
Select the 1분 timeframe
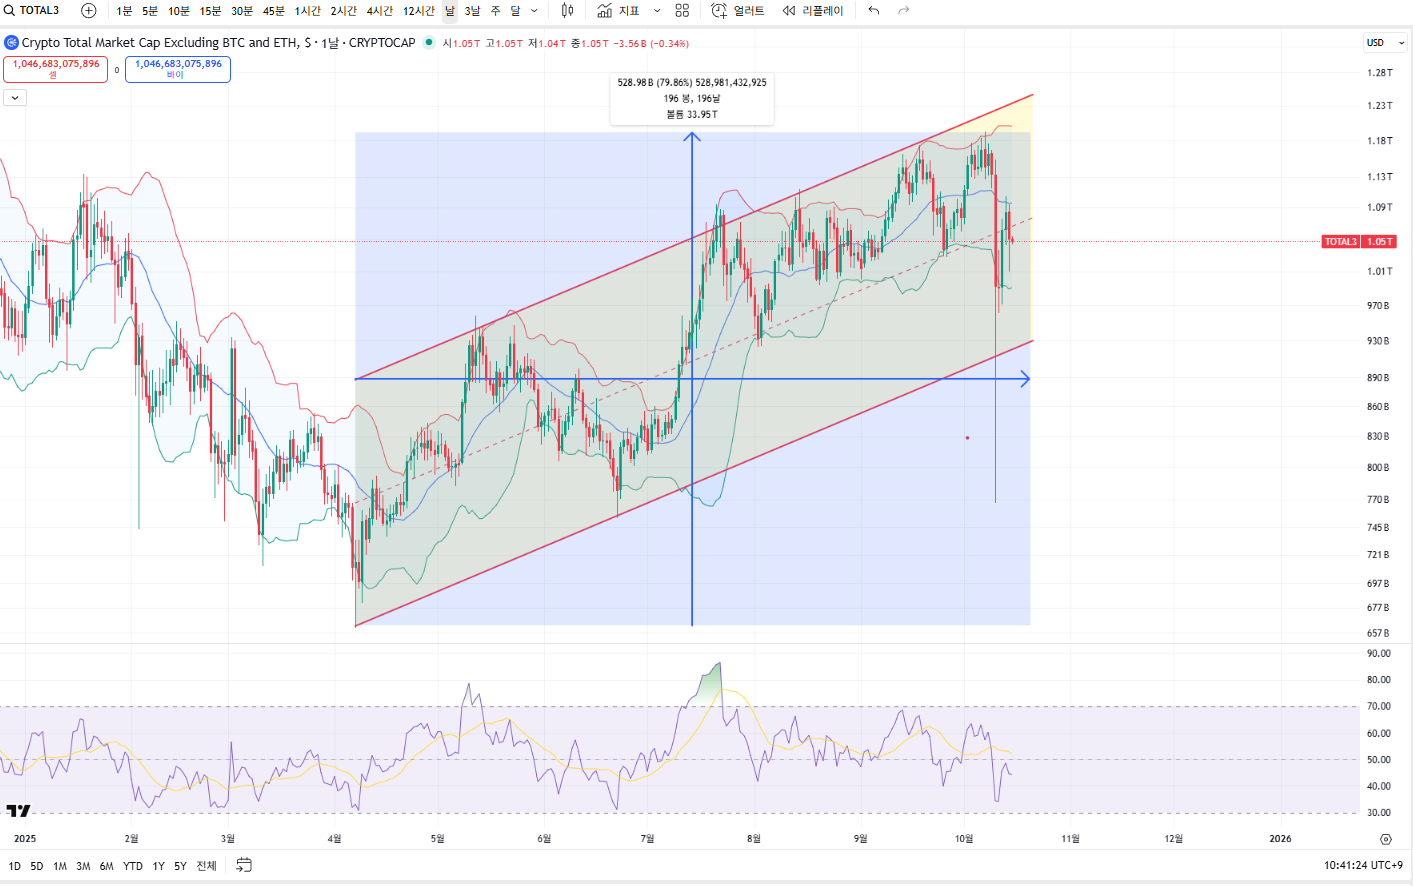pyautogui.click(x=124, y=11)
